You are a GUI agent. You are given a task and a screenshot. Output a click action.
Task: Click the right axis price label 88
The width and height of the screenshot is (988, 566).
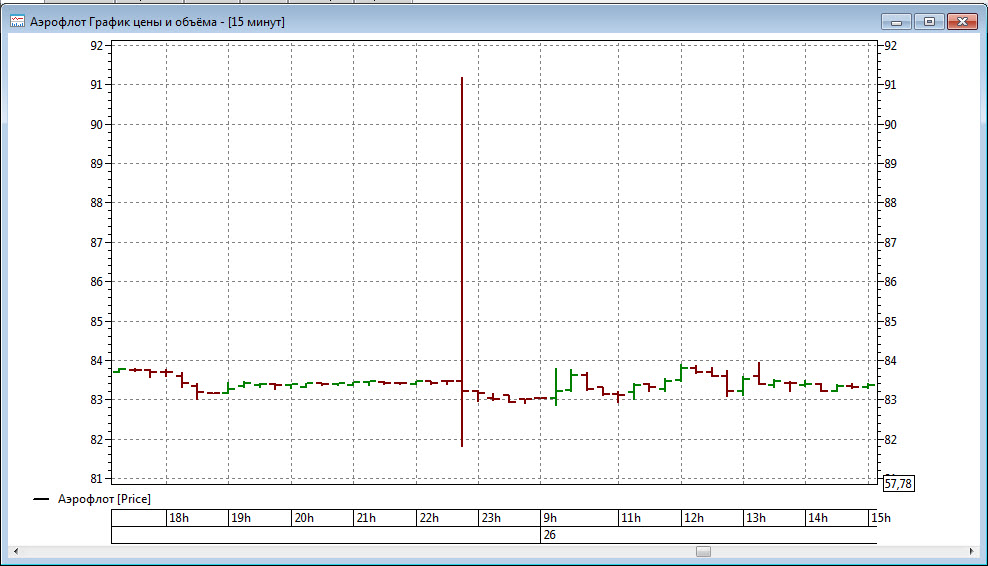[x=891, y=203]
